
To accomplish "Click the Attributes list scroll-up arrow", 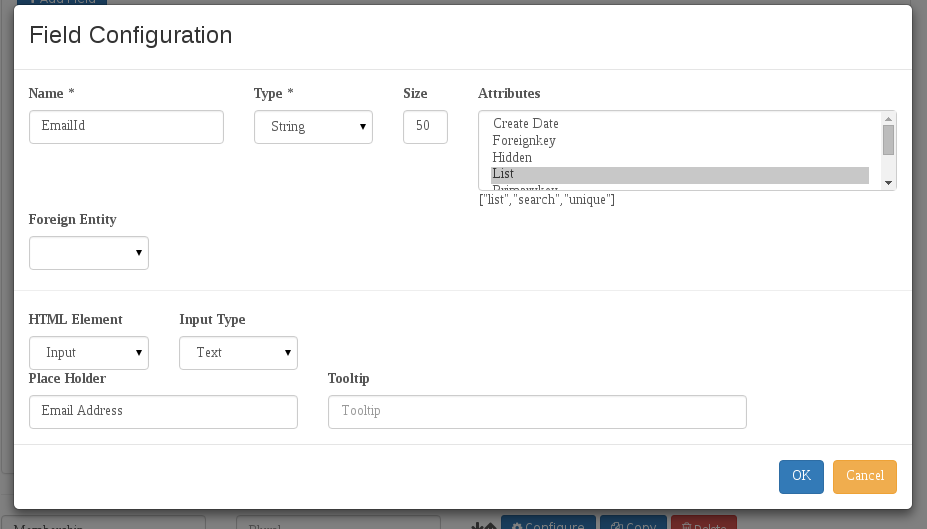I will coord(888,119).
